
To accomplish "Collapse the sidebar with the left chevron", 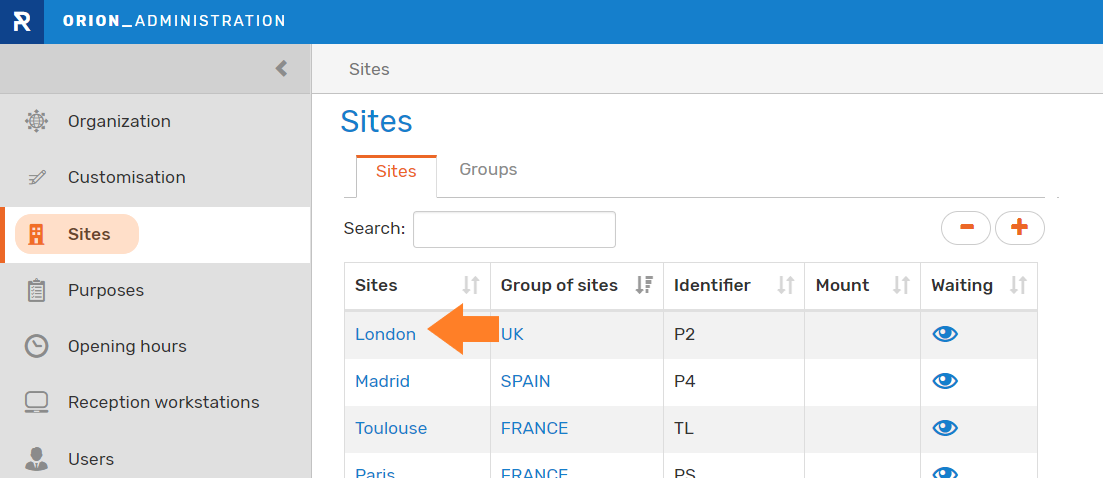I will click(x=281, y=68).
